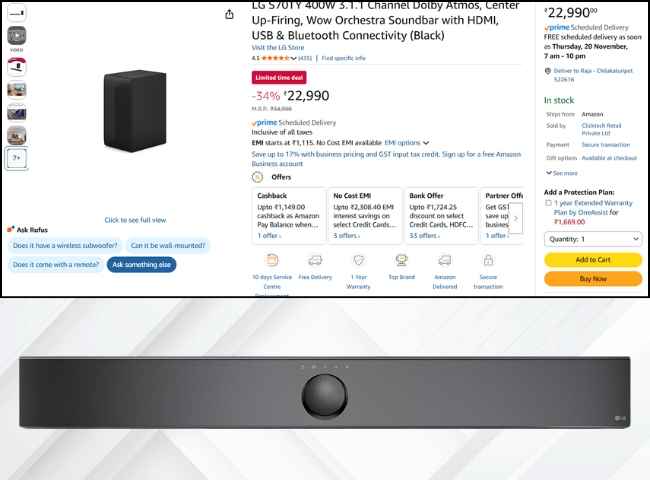Screen dimensions: 650x480
Task: Show next offers with carousel arrow
Action: pyautogui.click(x=516, y=218)
